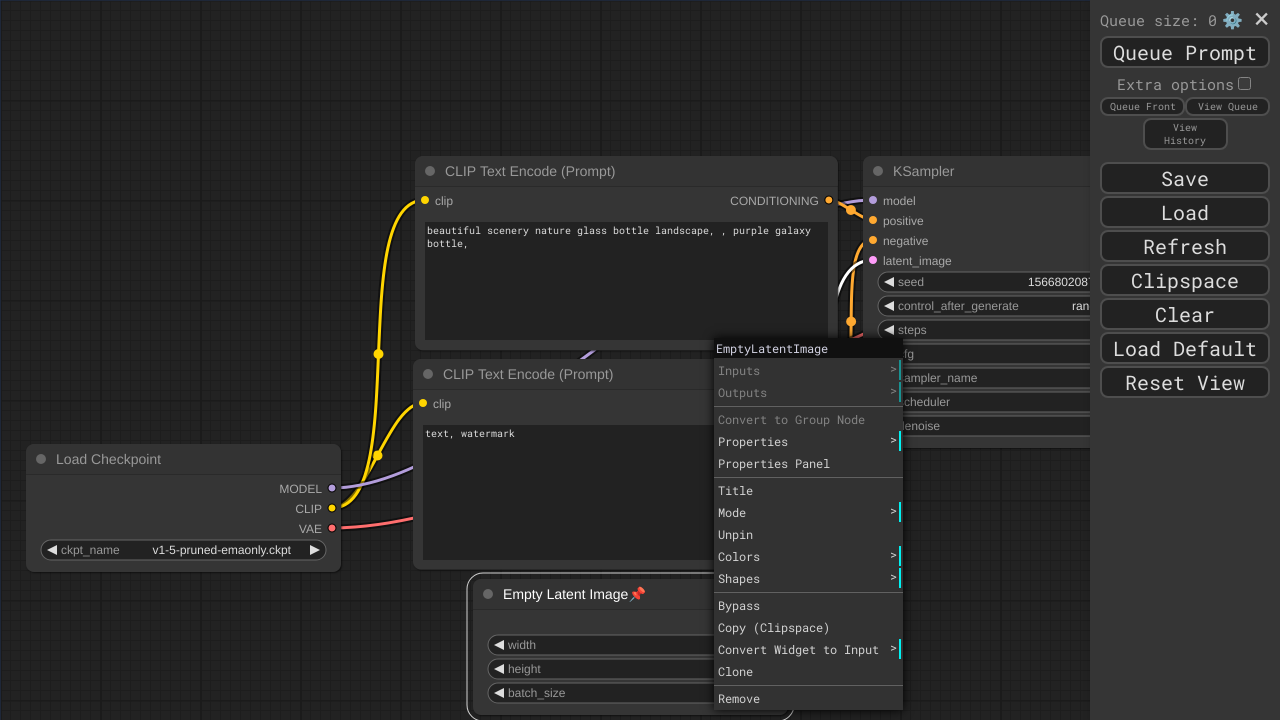This screenshot has height=720, width=1280.
Task: Open the Mode submenu
Action: [807, 513]
